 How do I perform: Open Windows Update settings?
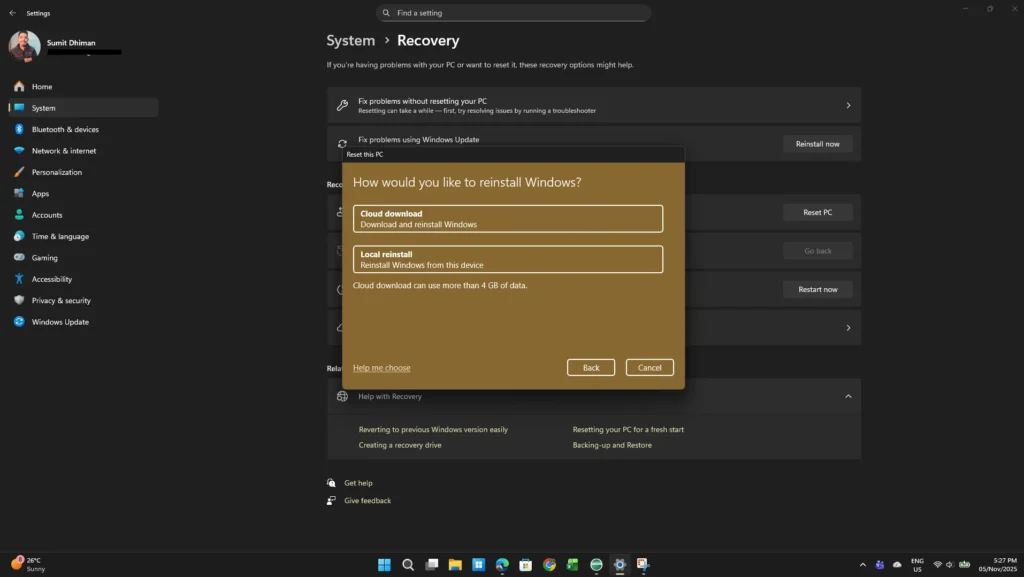click(83, 322)
